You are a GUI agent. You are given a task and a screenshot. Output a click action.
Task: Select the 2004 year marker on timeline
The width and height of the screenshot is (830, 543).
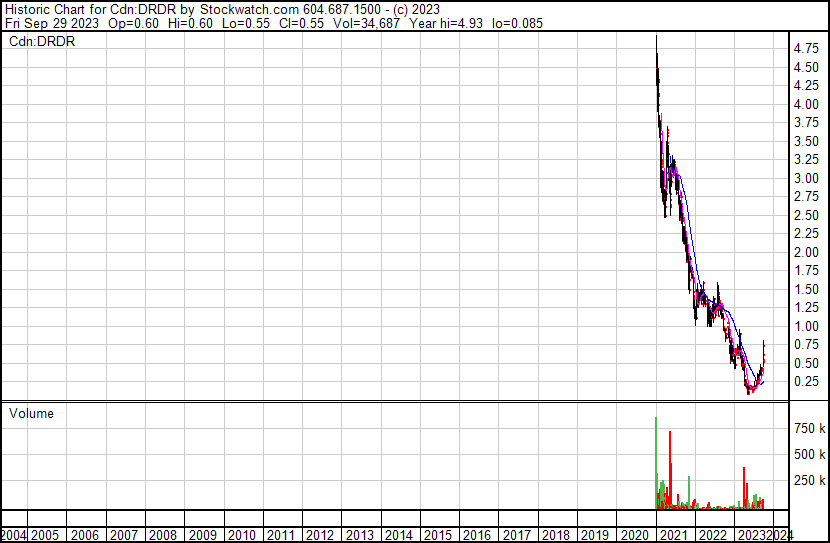click(14, 534)
